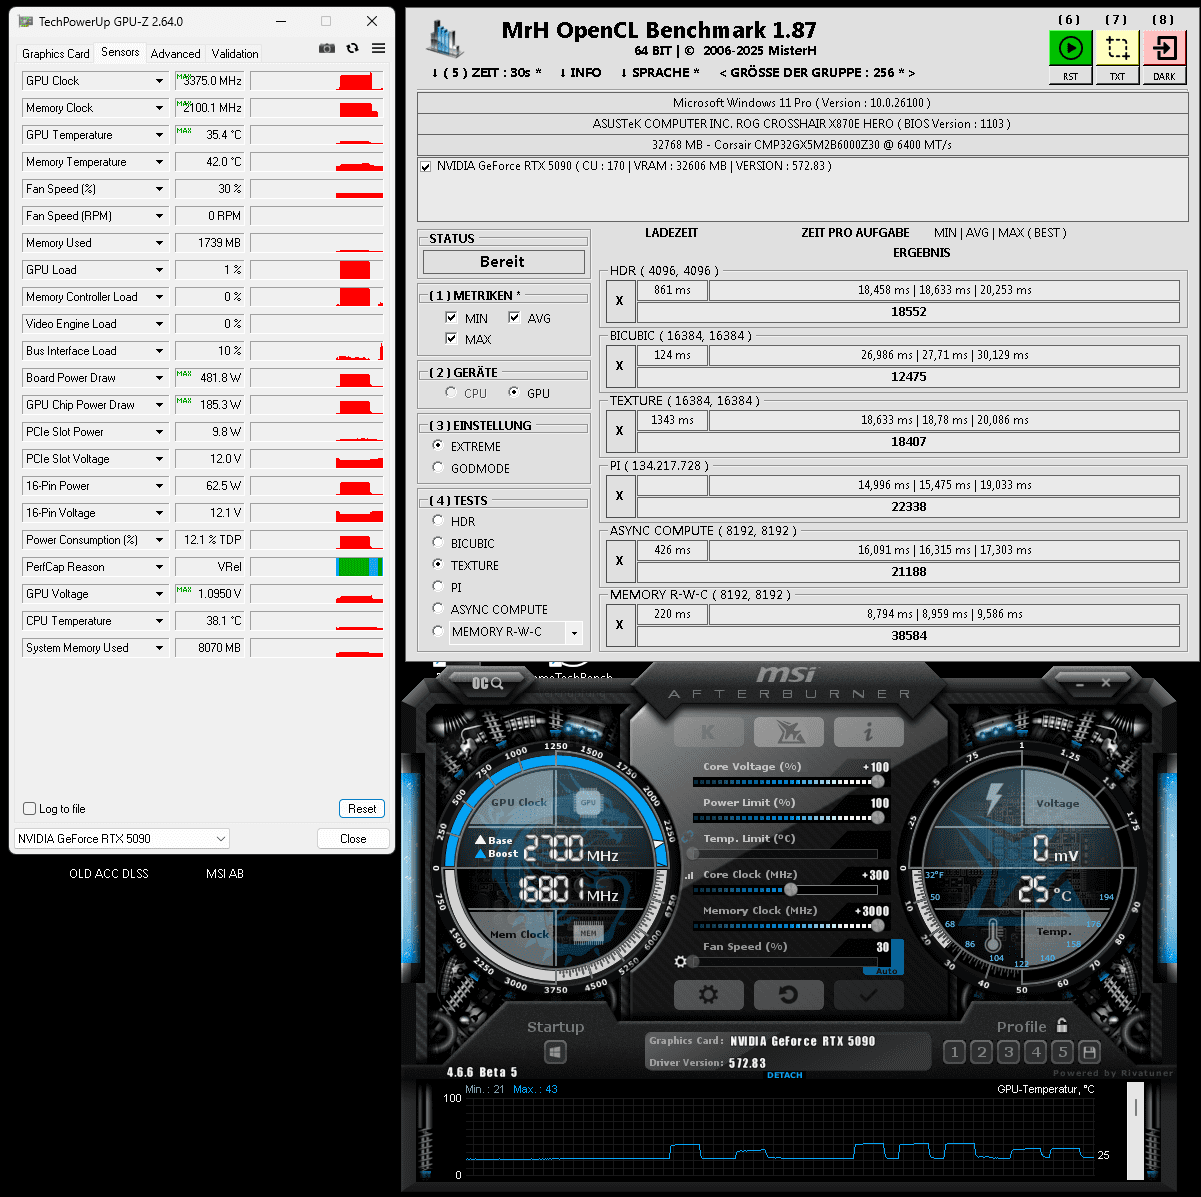Toggle NVIDIA GeForce RTX 5090 device checkbox
1201x1197 pixels.
(x=426, y=167)
